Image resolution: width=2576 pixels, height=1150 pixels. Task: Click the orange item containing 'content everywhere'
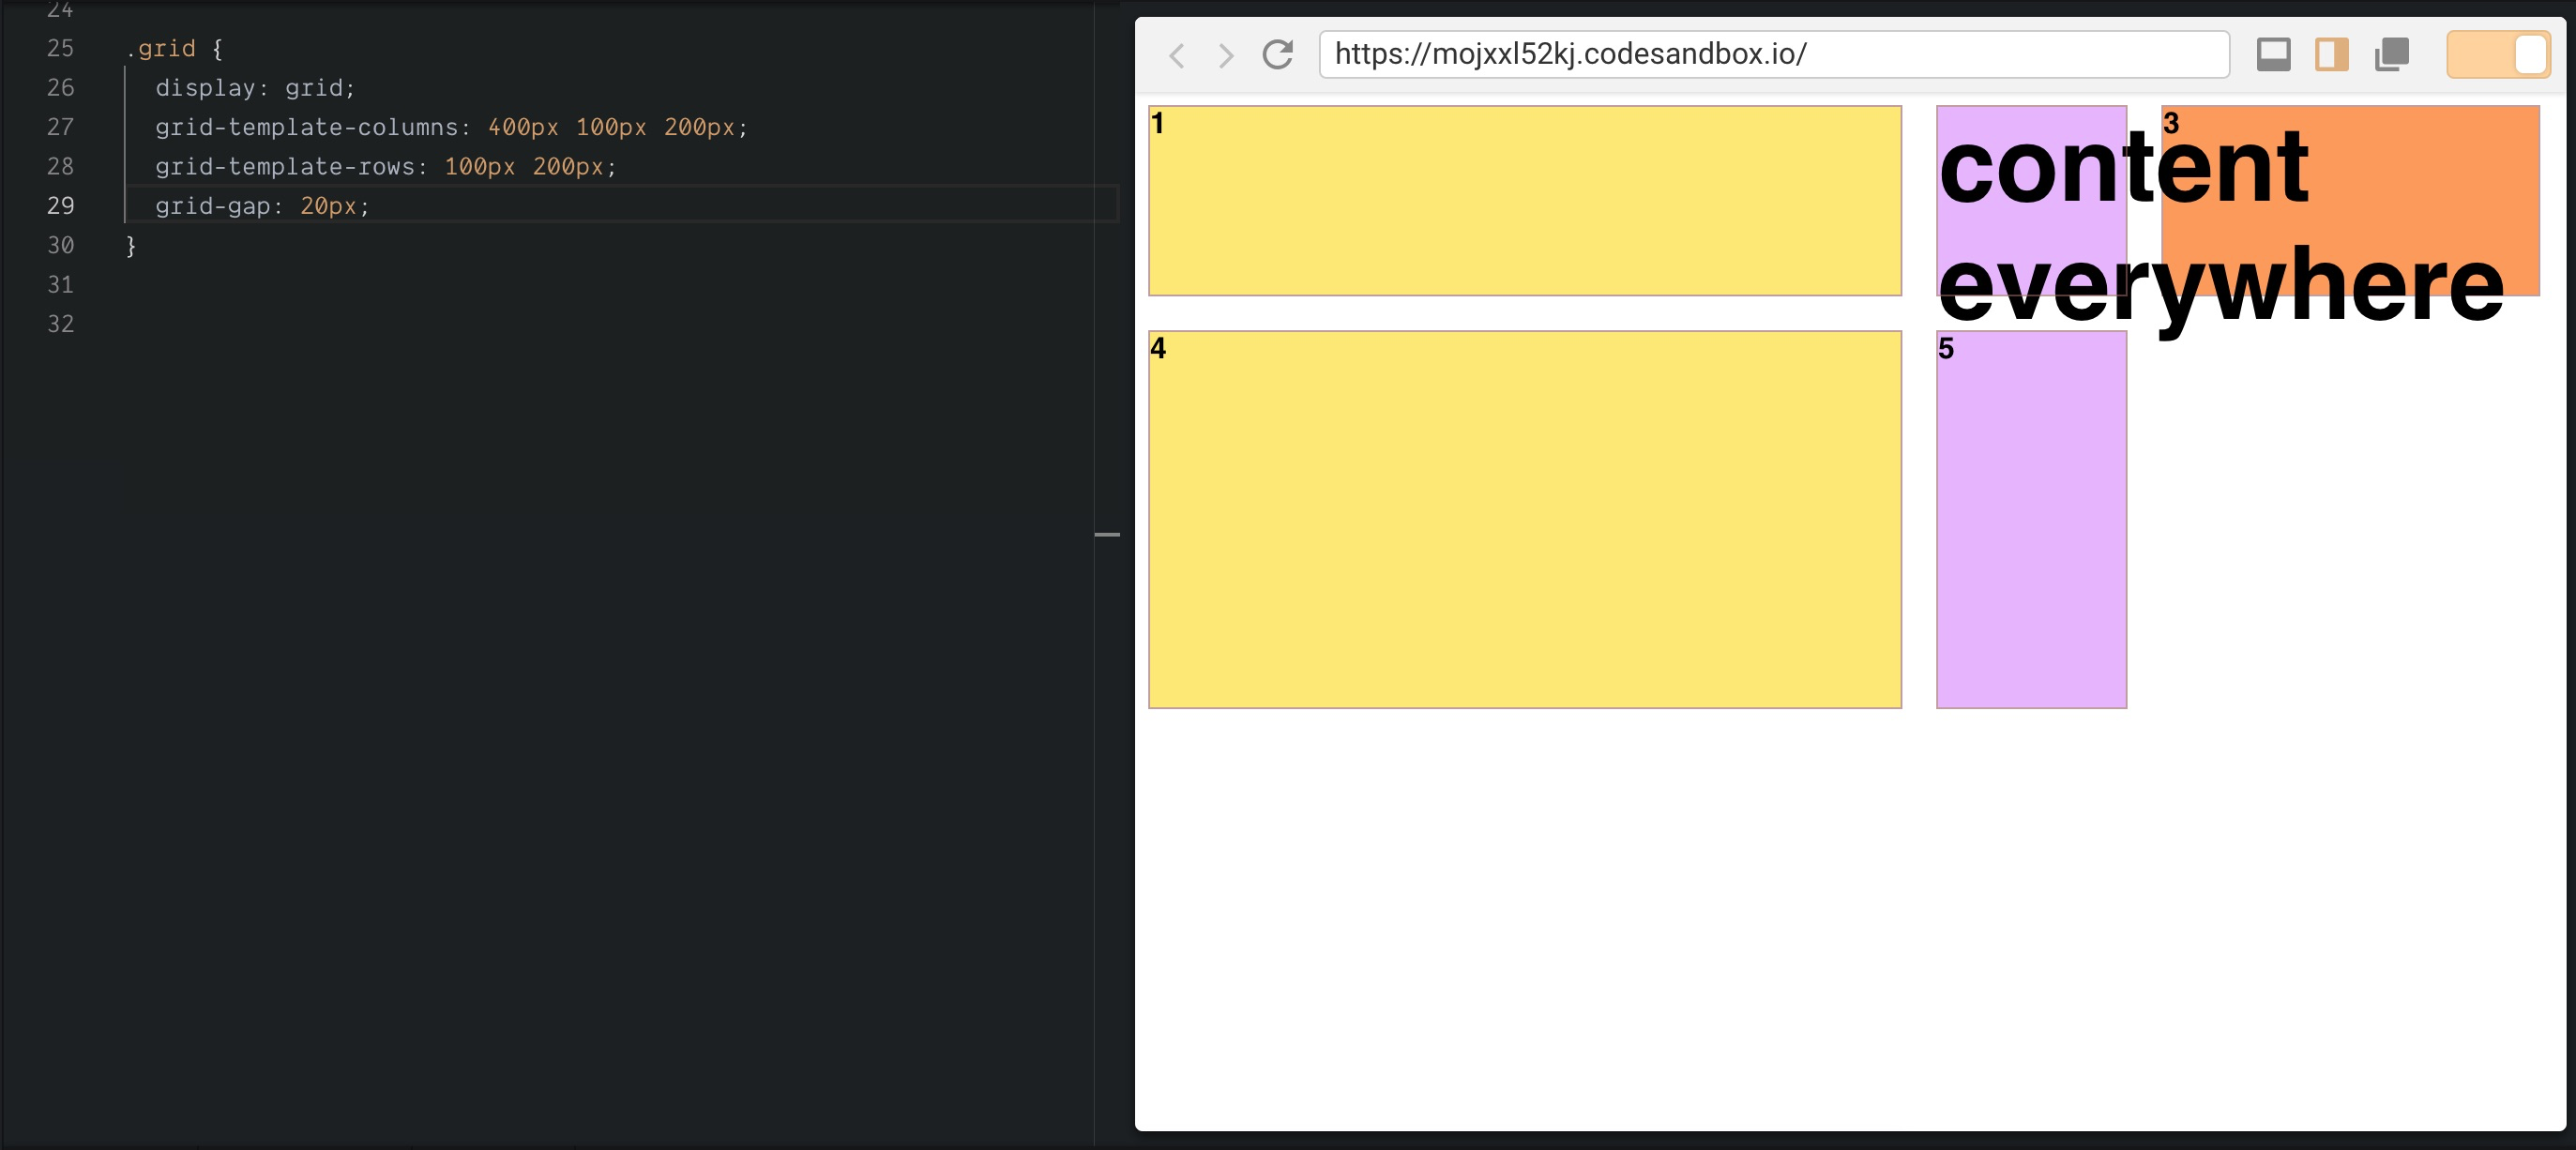coord(2350,200)
